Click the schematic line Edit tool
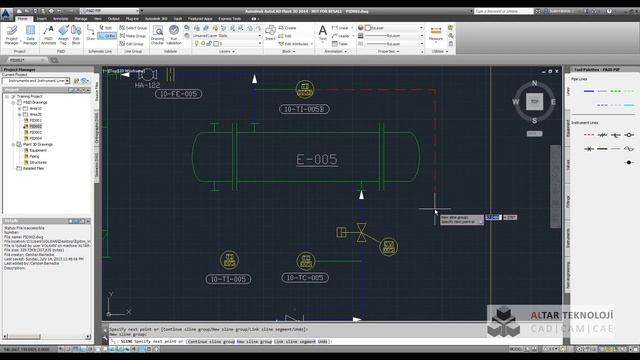 (106, 28)
